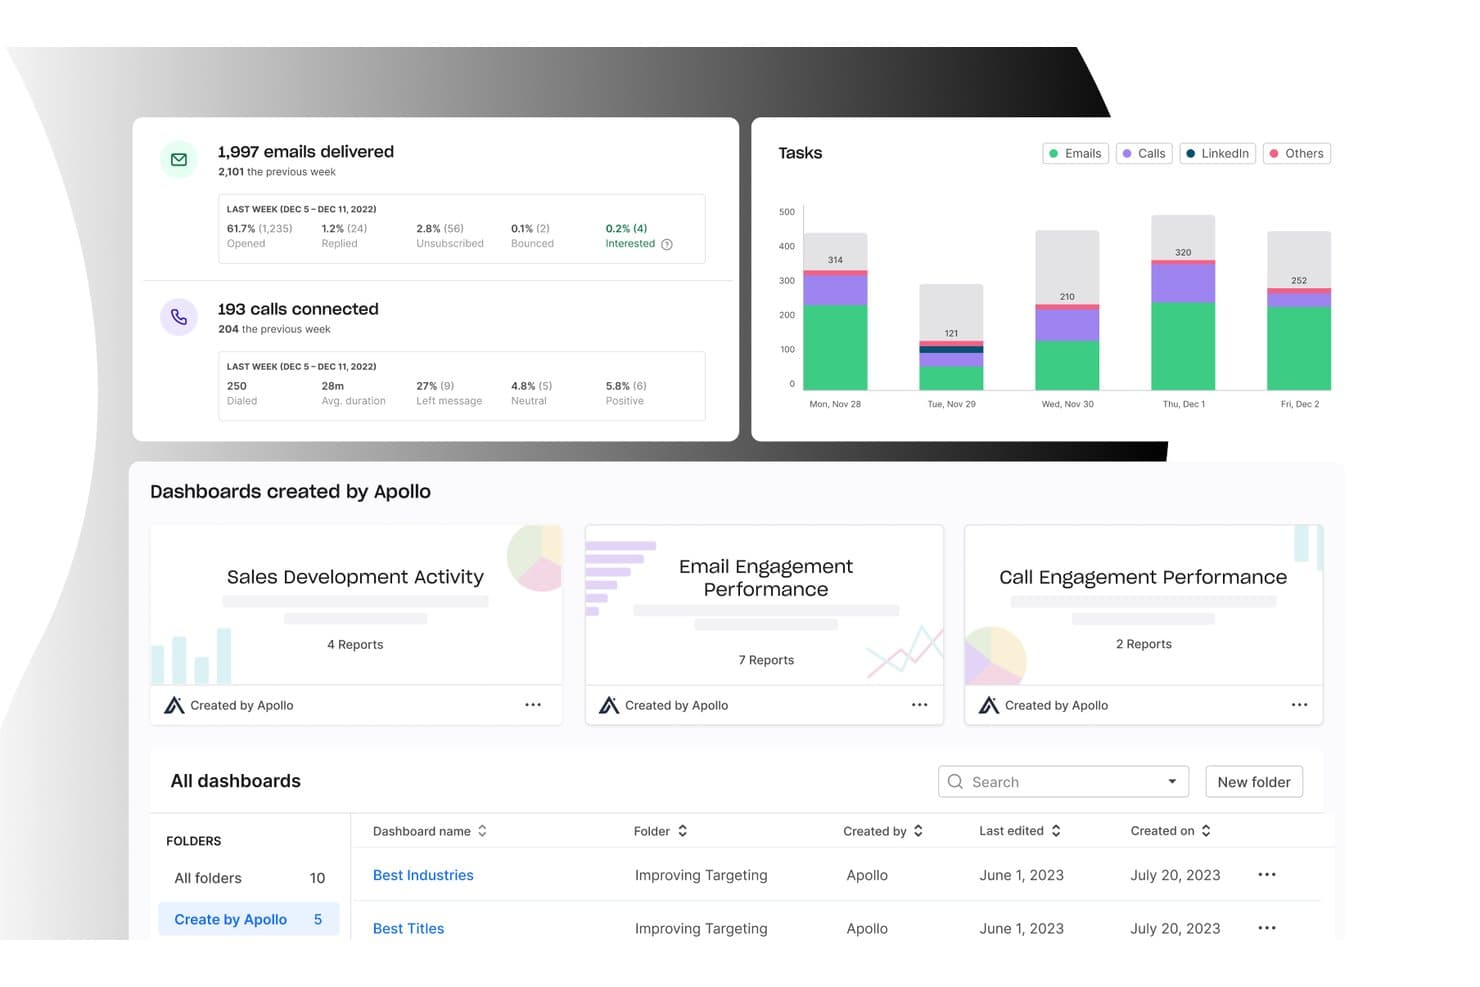Click the Apollo logo on Call Engagement Performance card
The width and height of the screenshot is (1480, 987).
[x=989, y=705]
